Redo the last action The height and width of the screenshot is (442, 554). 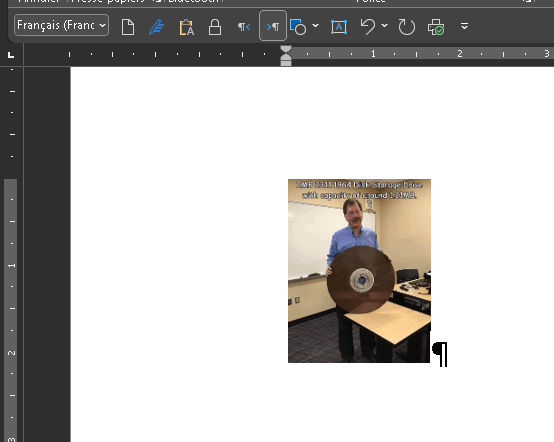406,27
